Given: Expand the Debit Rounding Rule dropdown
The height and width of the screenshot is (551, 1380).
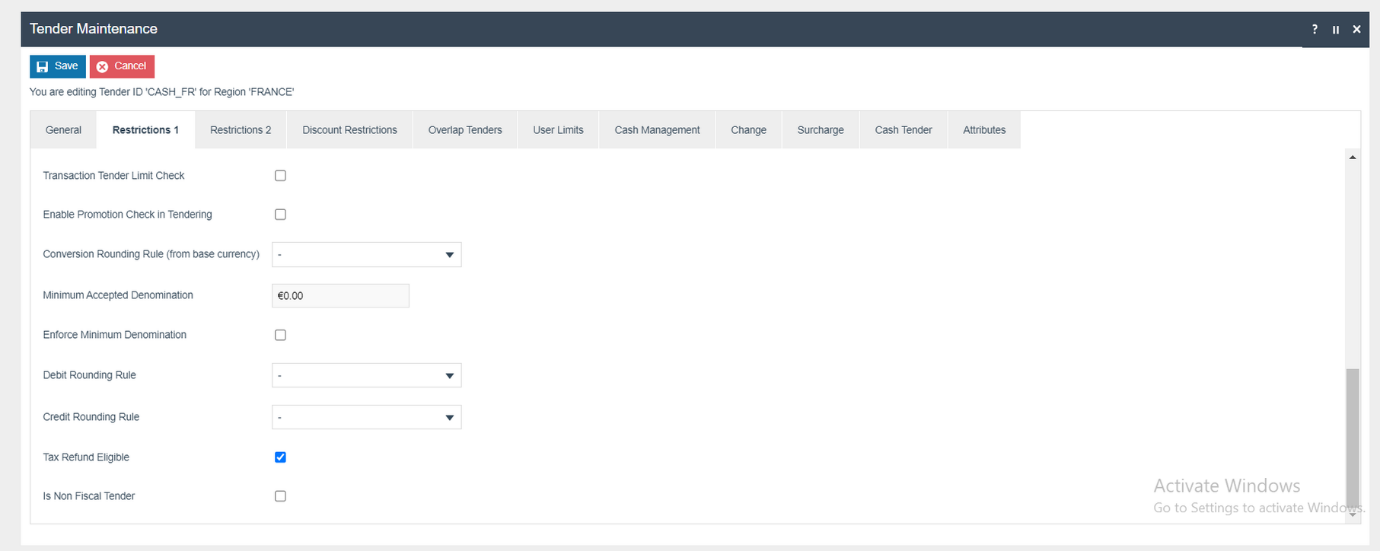Looking at the screenshot, I should pos(366,376).
